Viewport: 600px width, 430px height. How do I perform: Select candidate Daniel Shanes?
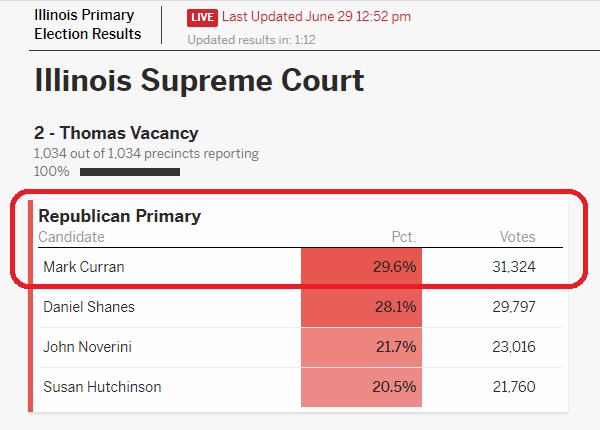coord(89,307)
